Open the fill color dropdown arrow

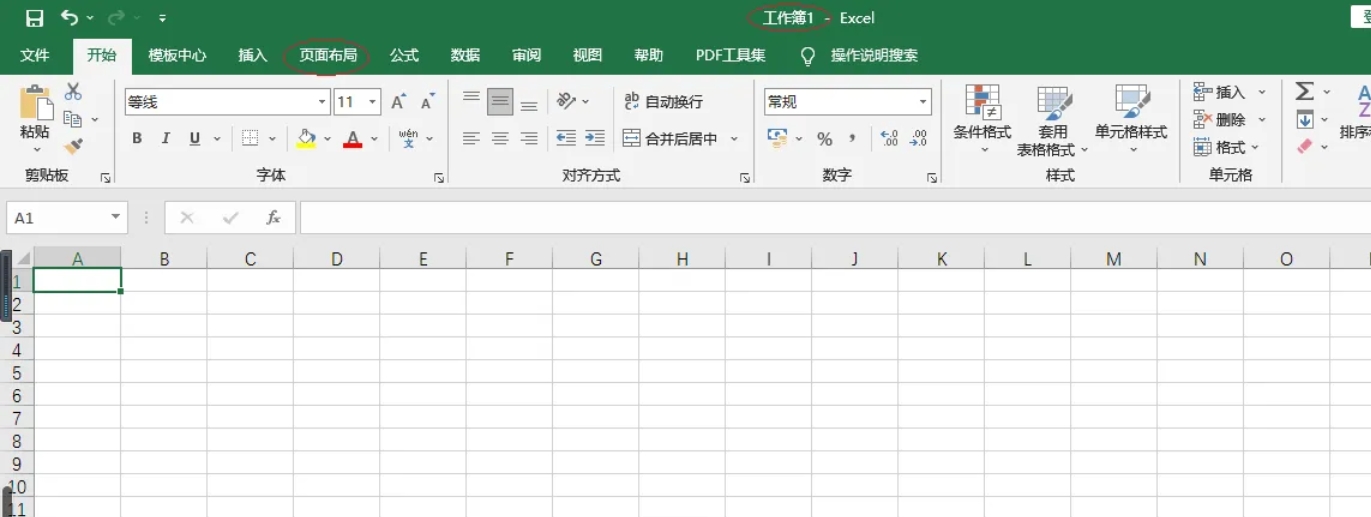[327, 139]
